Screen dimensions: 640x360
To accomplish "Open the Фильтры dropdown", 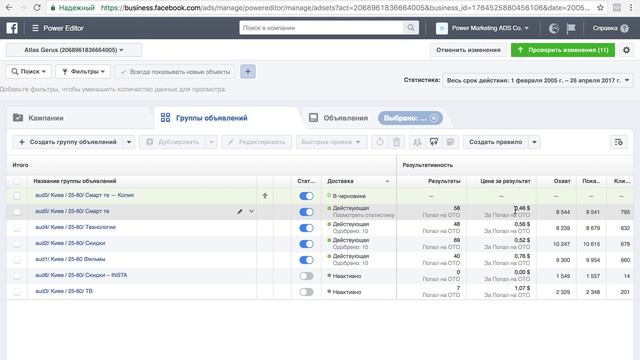I will pos(83,71).
